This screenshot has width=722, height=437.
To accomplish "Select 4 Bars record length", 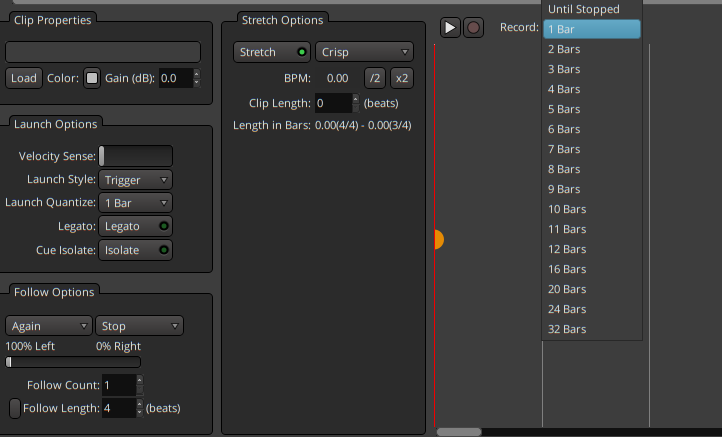I will pyautogui.click(x=592, y=89).
